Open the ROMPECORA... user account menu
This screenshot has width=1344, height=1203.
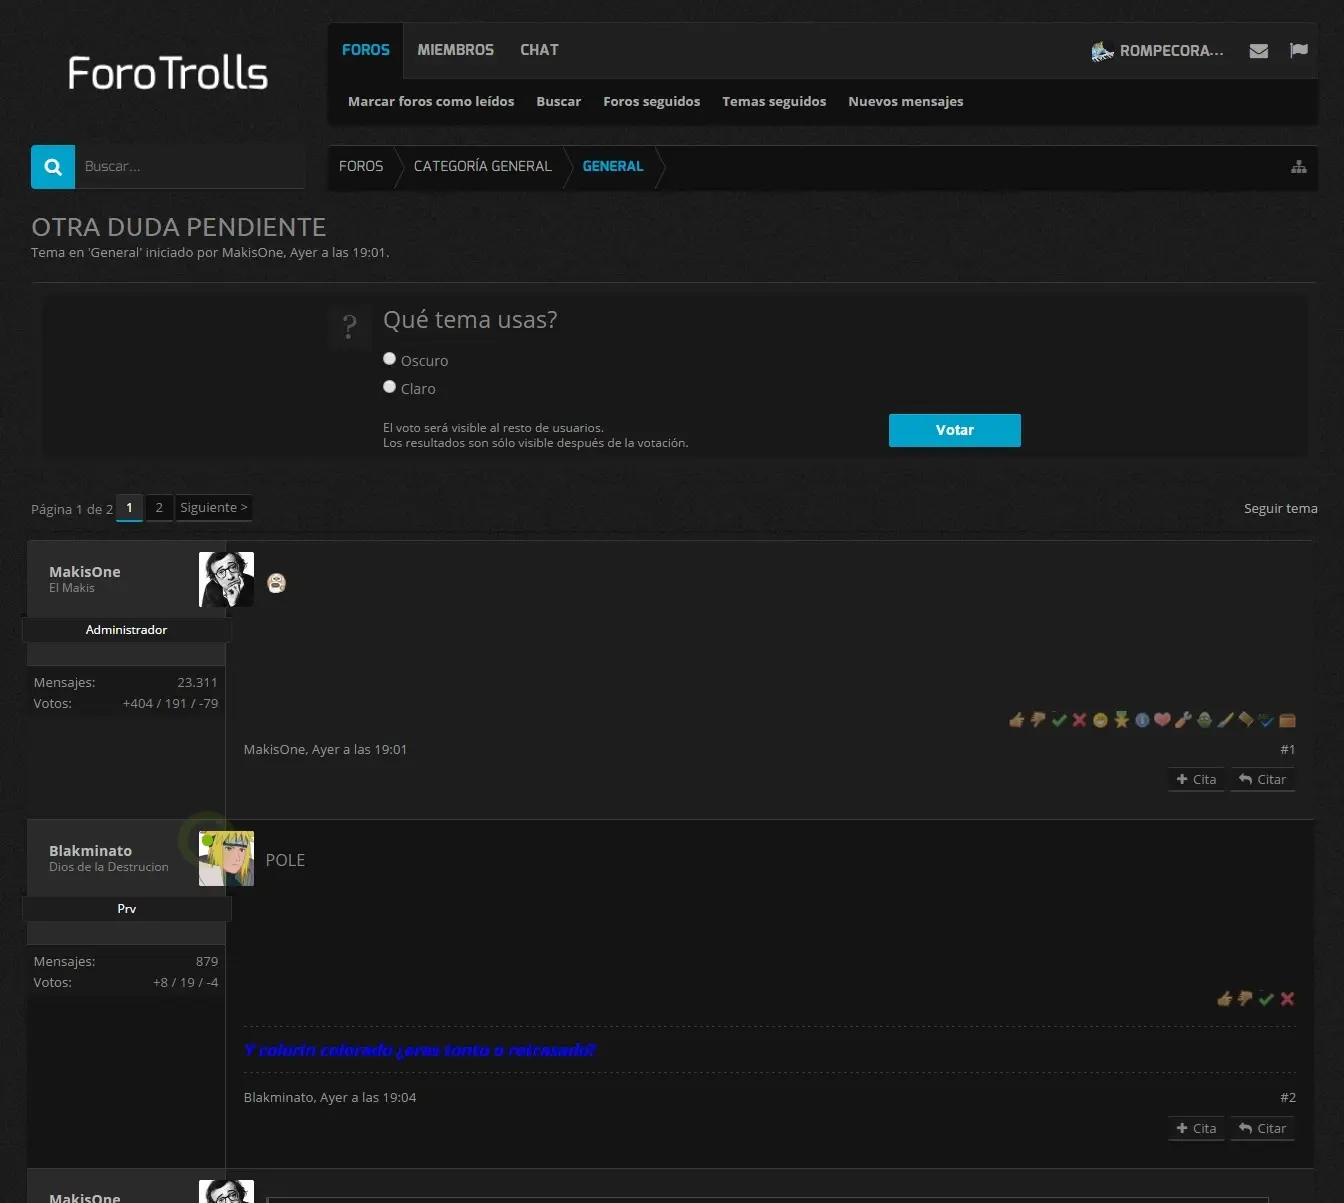1157,51
